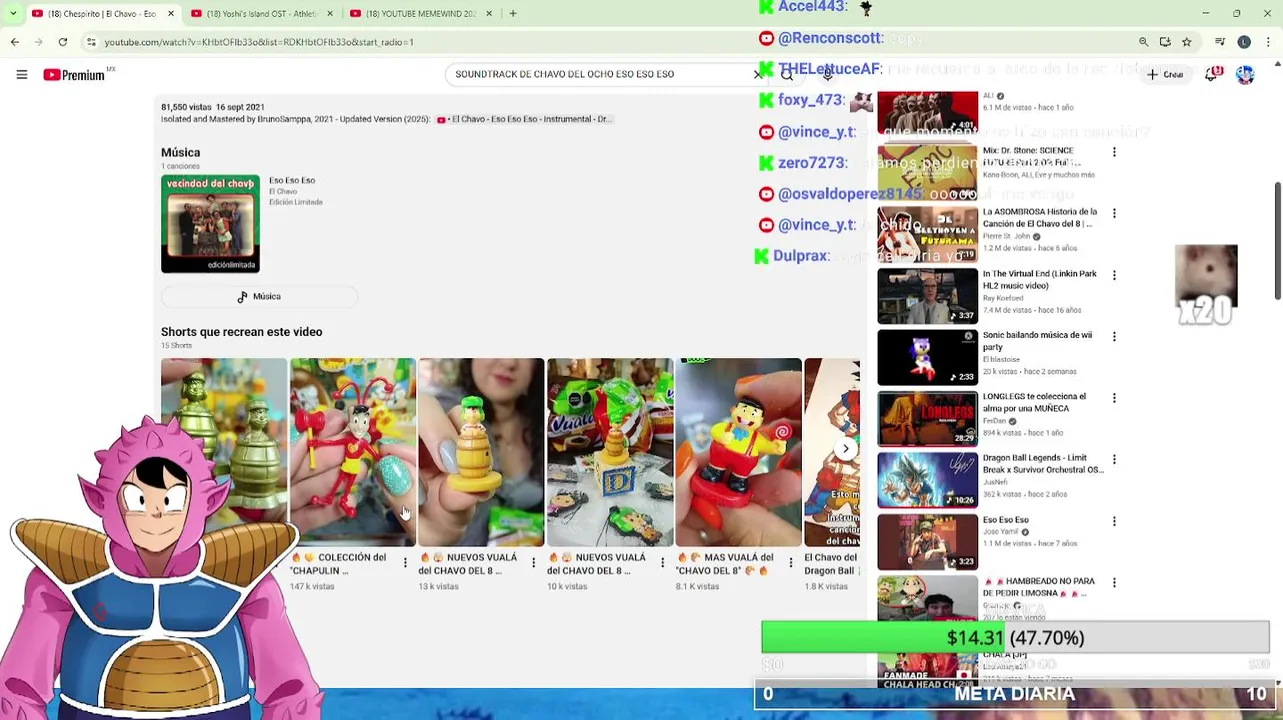Open LONGLEGS te colecciona el alma video
Screen dimensions: 1283x720
(x=928, y=419)
